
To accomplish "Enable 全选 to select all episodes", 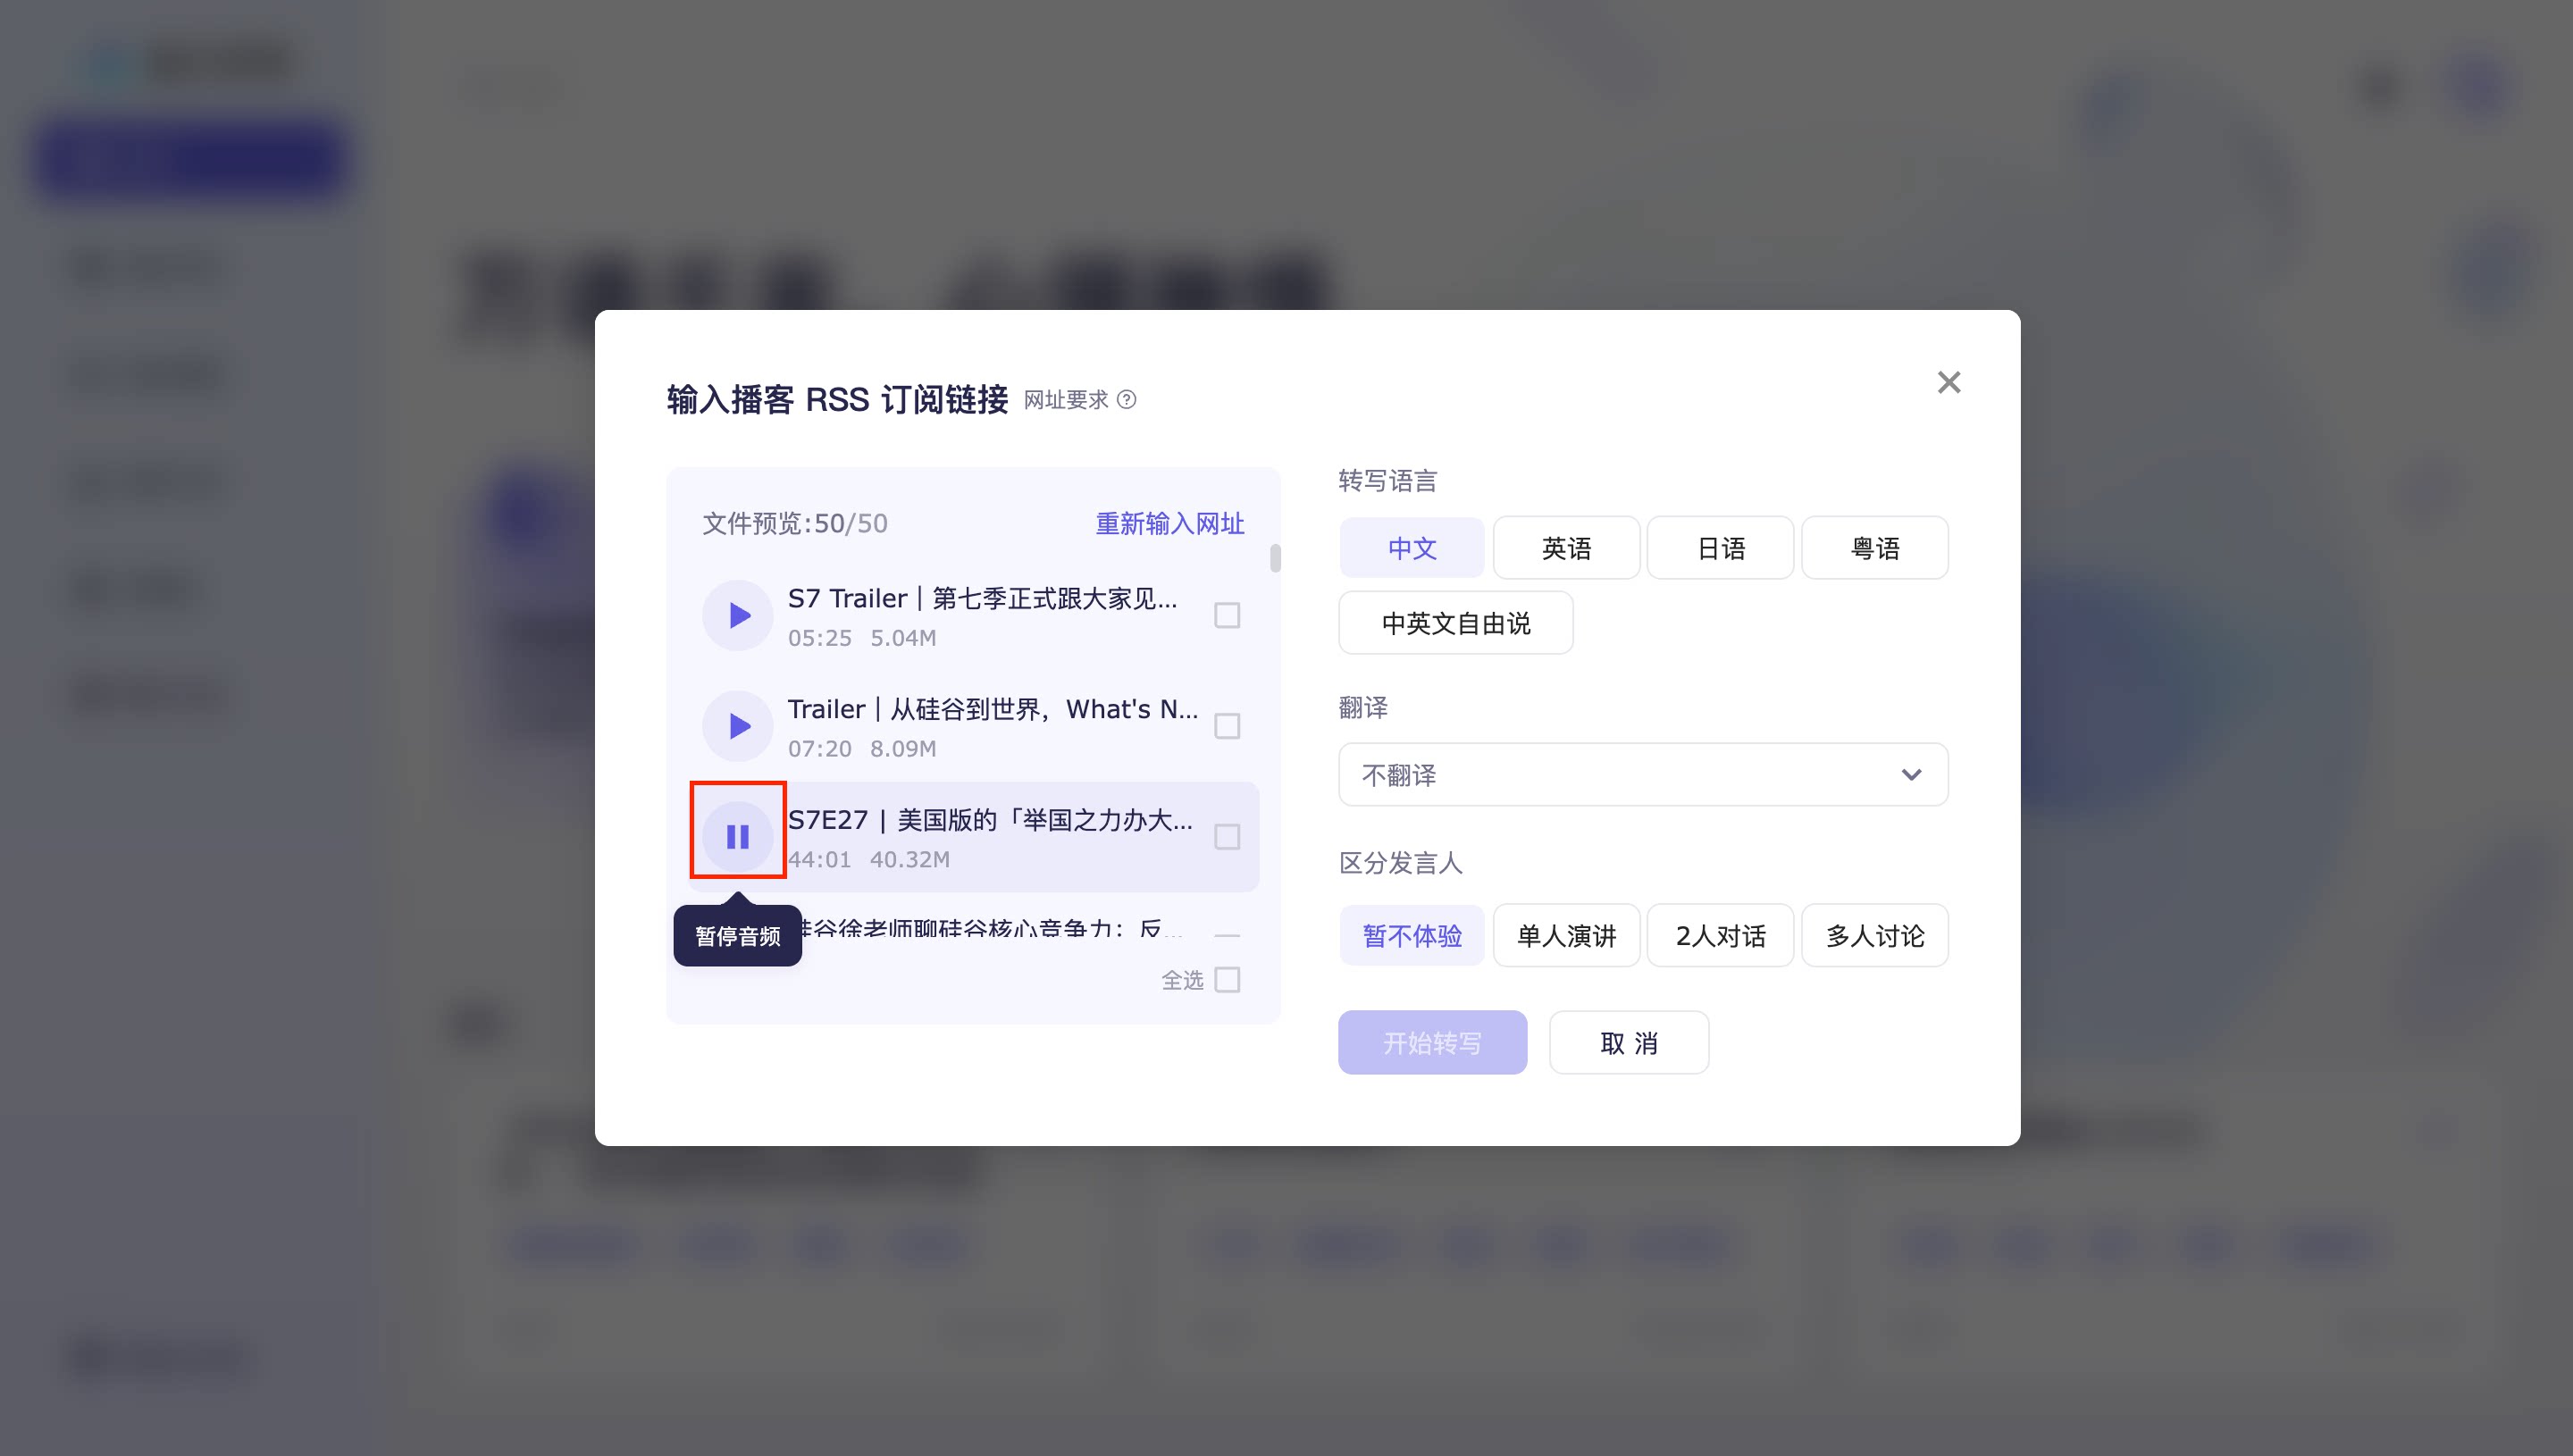I will (x=1227, y=981).
